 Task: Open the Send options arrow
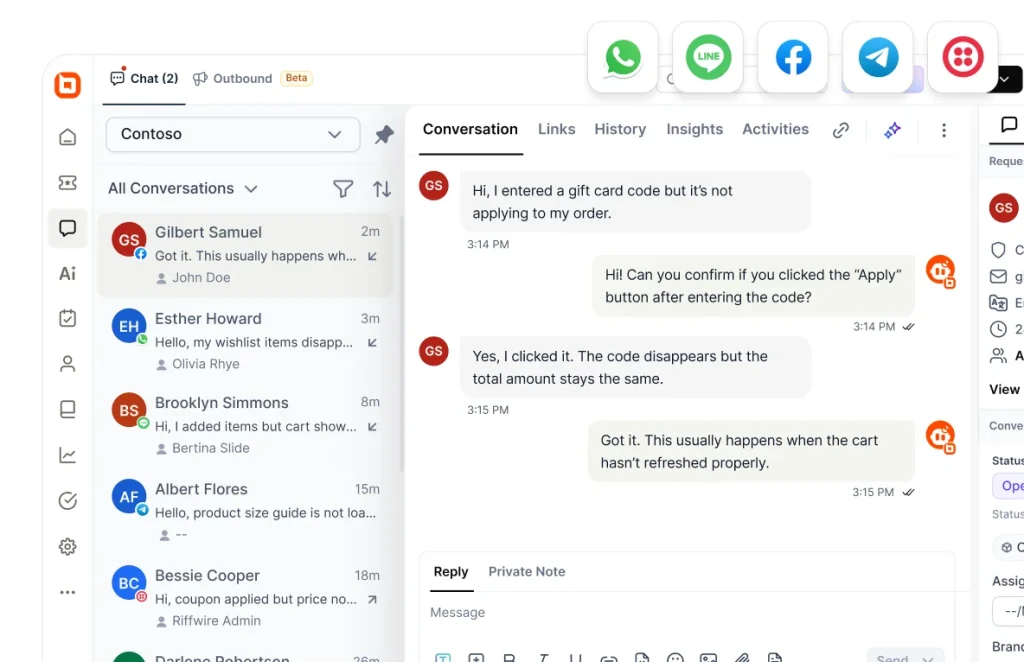[927, 659]
